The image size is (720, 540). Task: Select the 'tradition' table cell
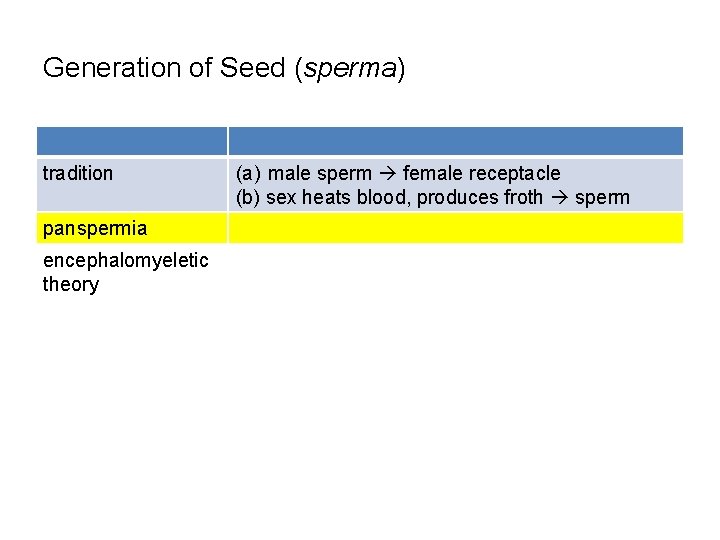(x=78, y=173)
